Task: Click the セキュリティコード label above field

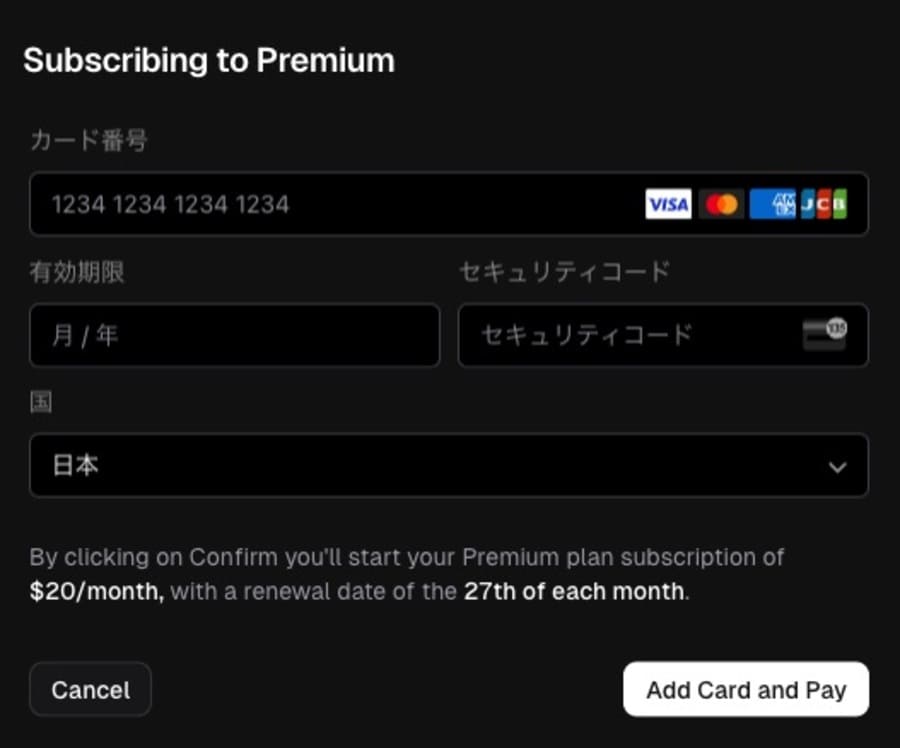Action: pos(565,272)
